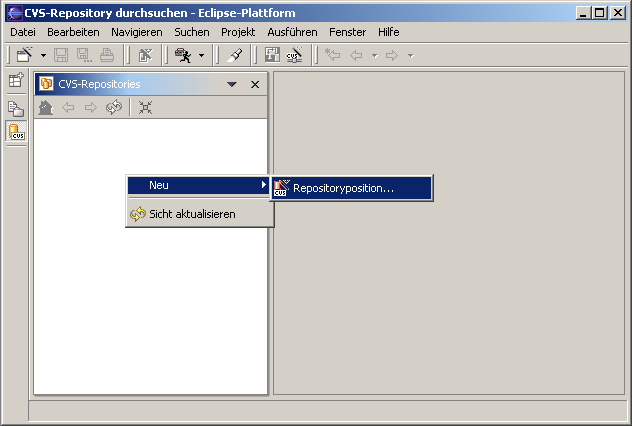Open the Back history dropdown arrow
The image size is (632, 426).
click(374, 56)
